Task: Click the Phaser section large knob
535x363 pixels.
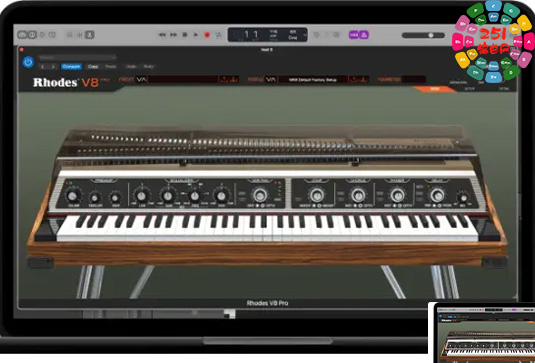Action: pos(397,195)
